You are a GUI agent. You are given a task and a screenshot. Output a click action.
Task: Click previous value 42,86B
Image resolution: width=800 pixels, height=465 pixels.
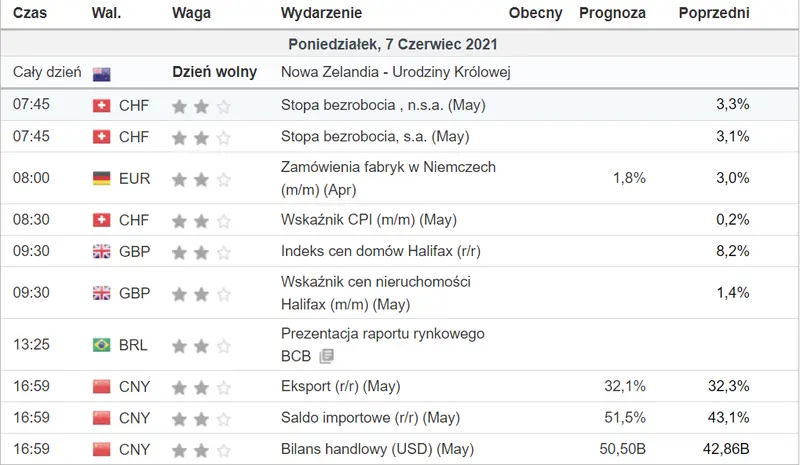click(726, 449)
